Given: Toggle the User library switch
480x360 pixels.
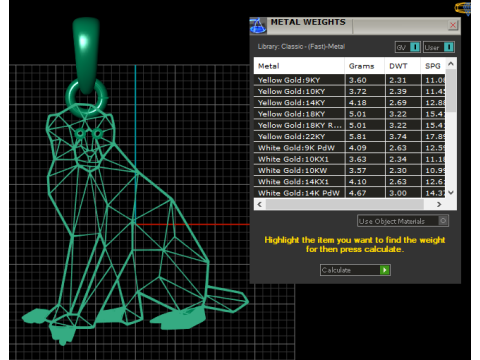Looking at the screenshot, I should 439,47.
